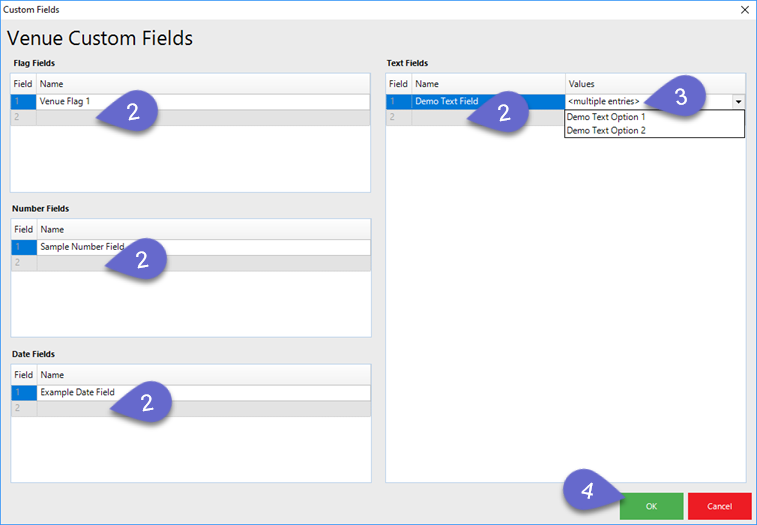757x525 pixels.
Task: Click the multiple entries values cell
Action: click(x=603, y=102)
